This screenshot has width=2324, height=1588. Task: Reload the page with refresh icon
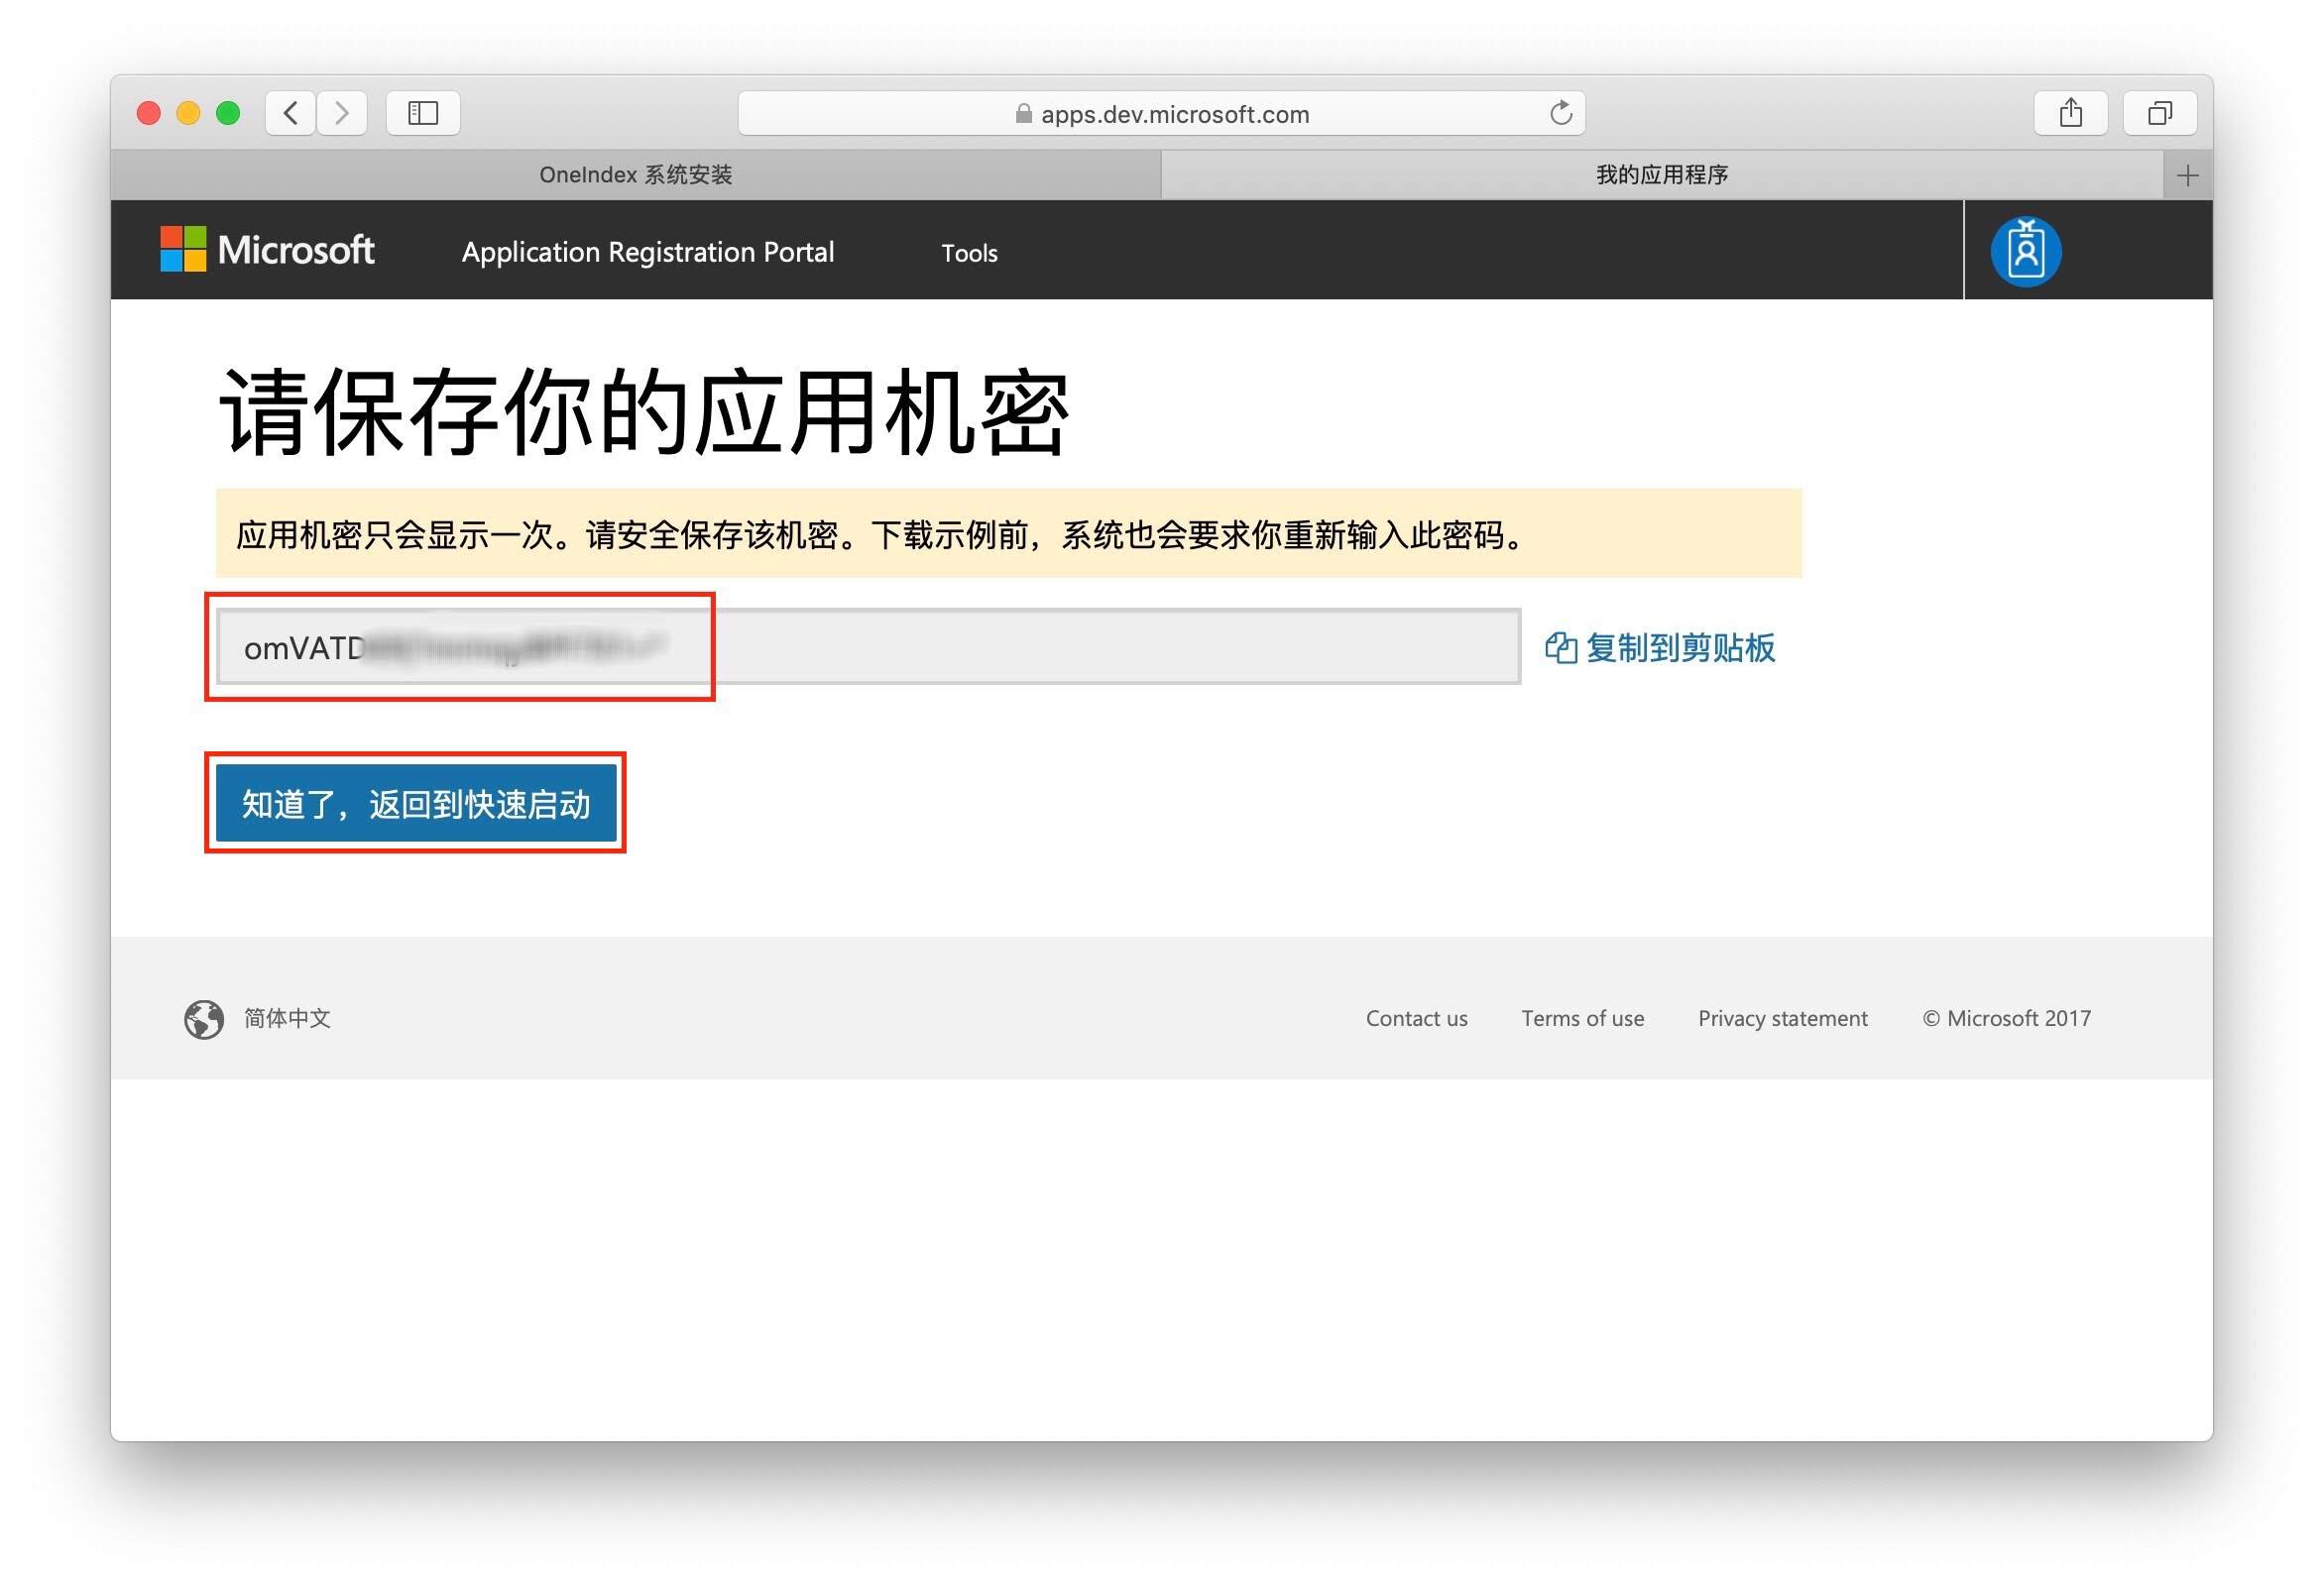tap(1560, 113)
